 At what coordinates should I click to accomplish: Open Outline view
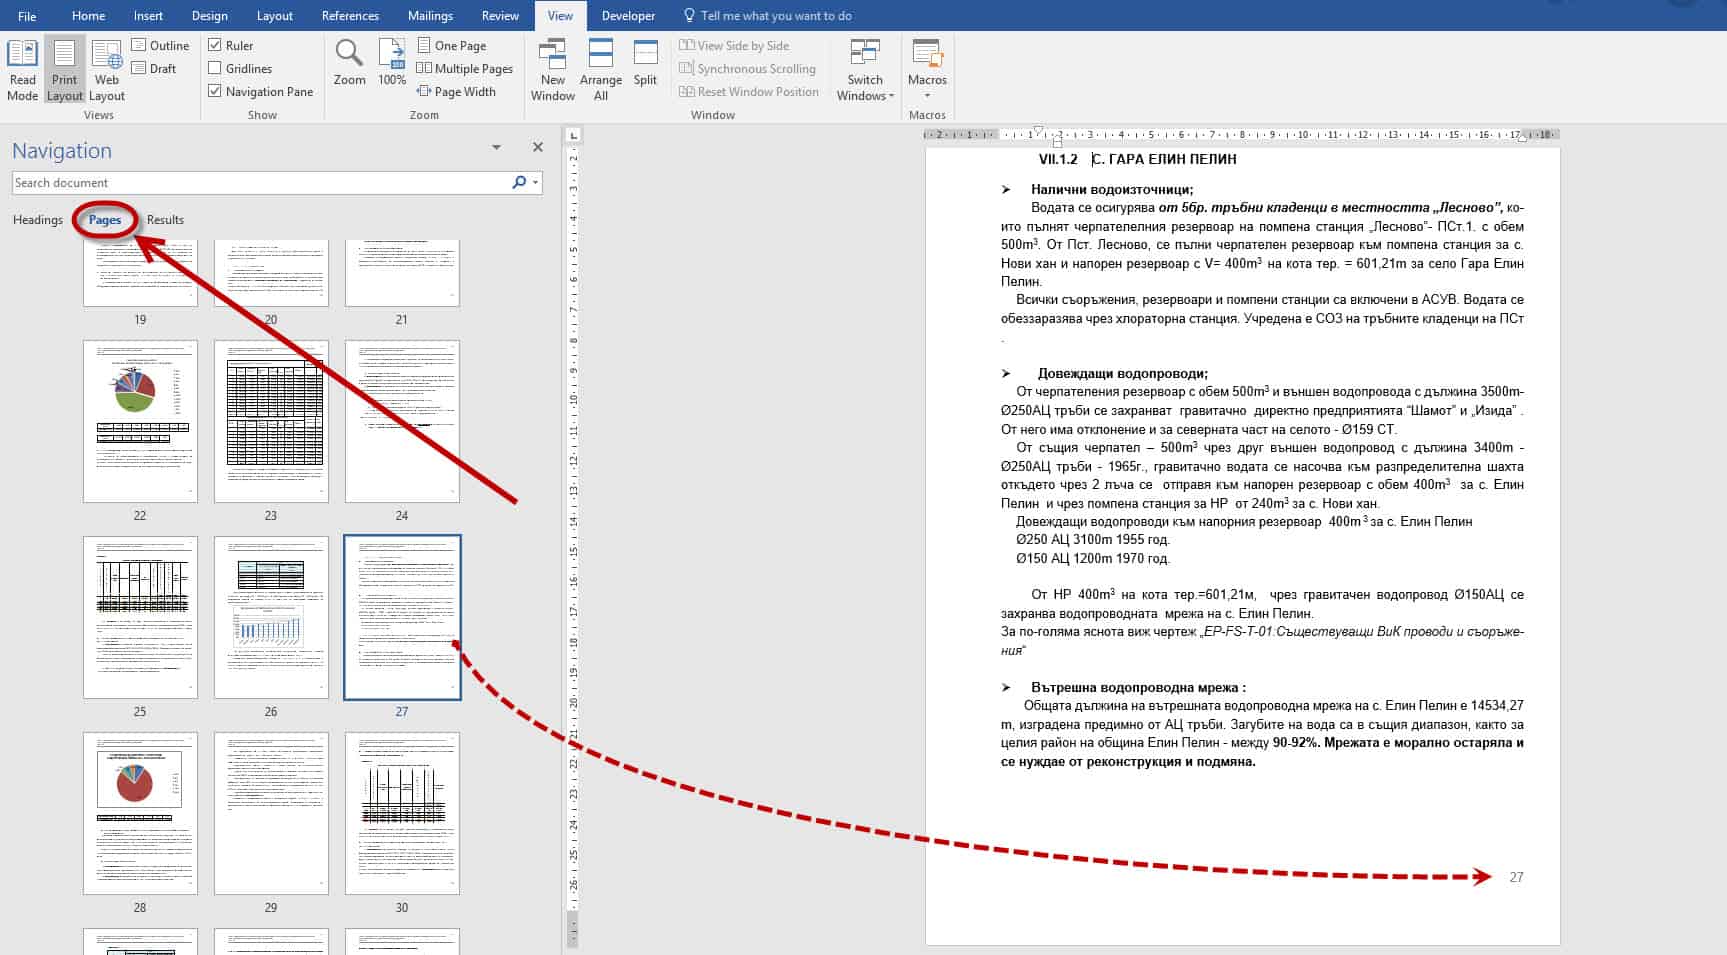[160, 45]
